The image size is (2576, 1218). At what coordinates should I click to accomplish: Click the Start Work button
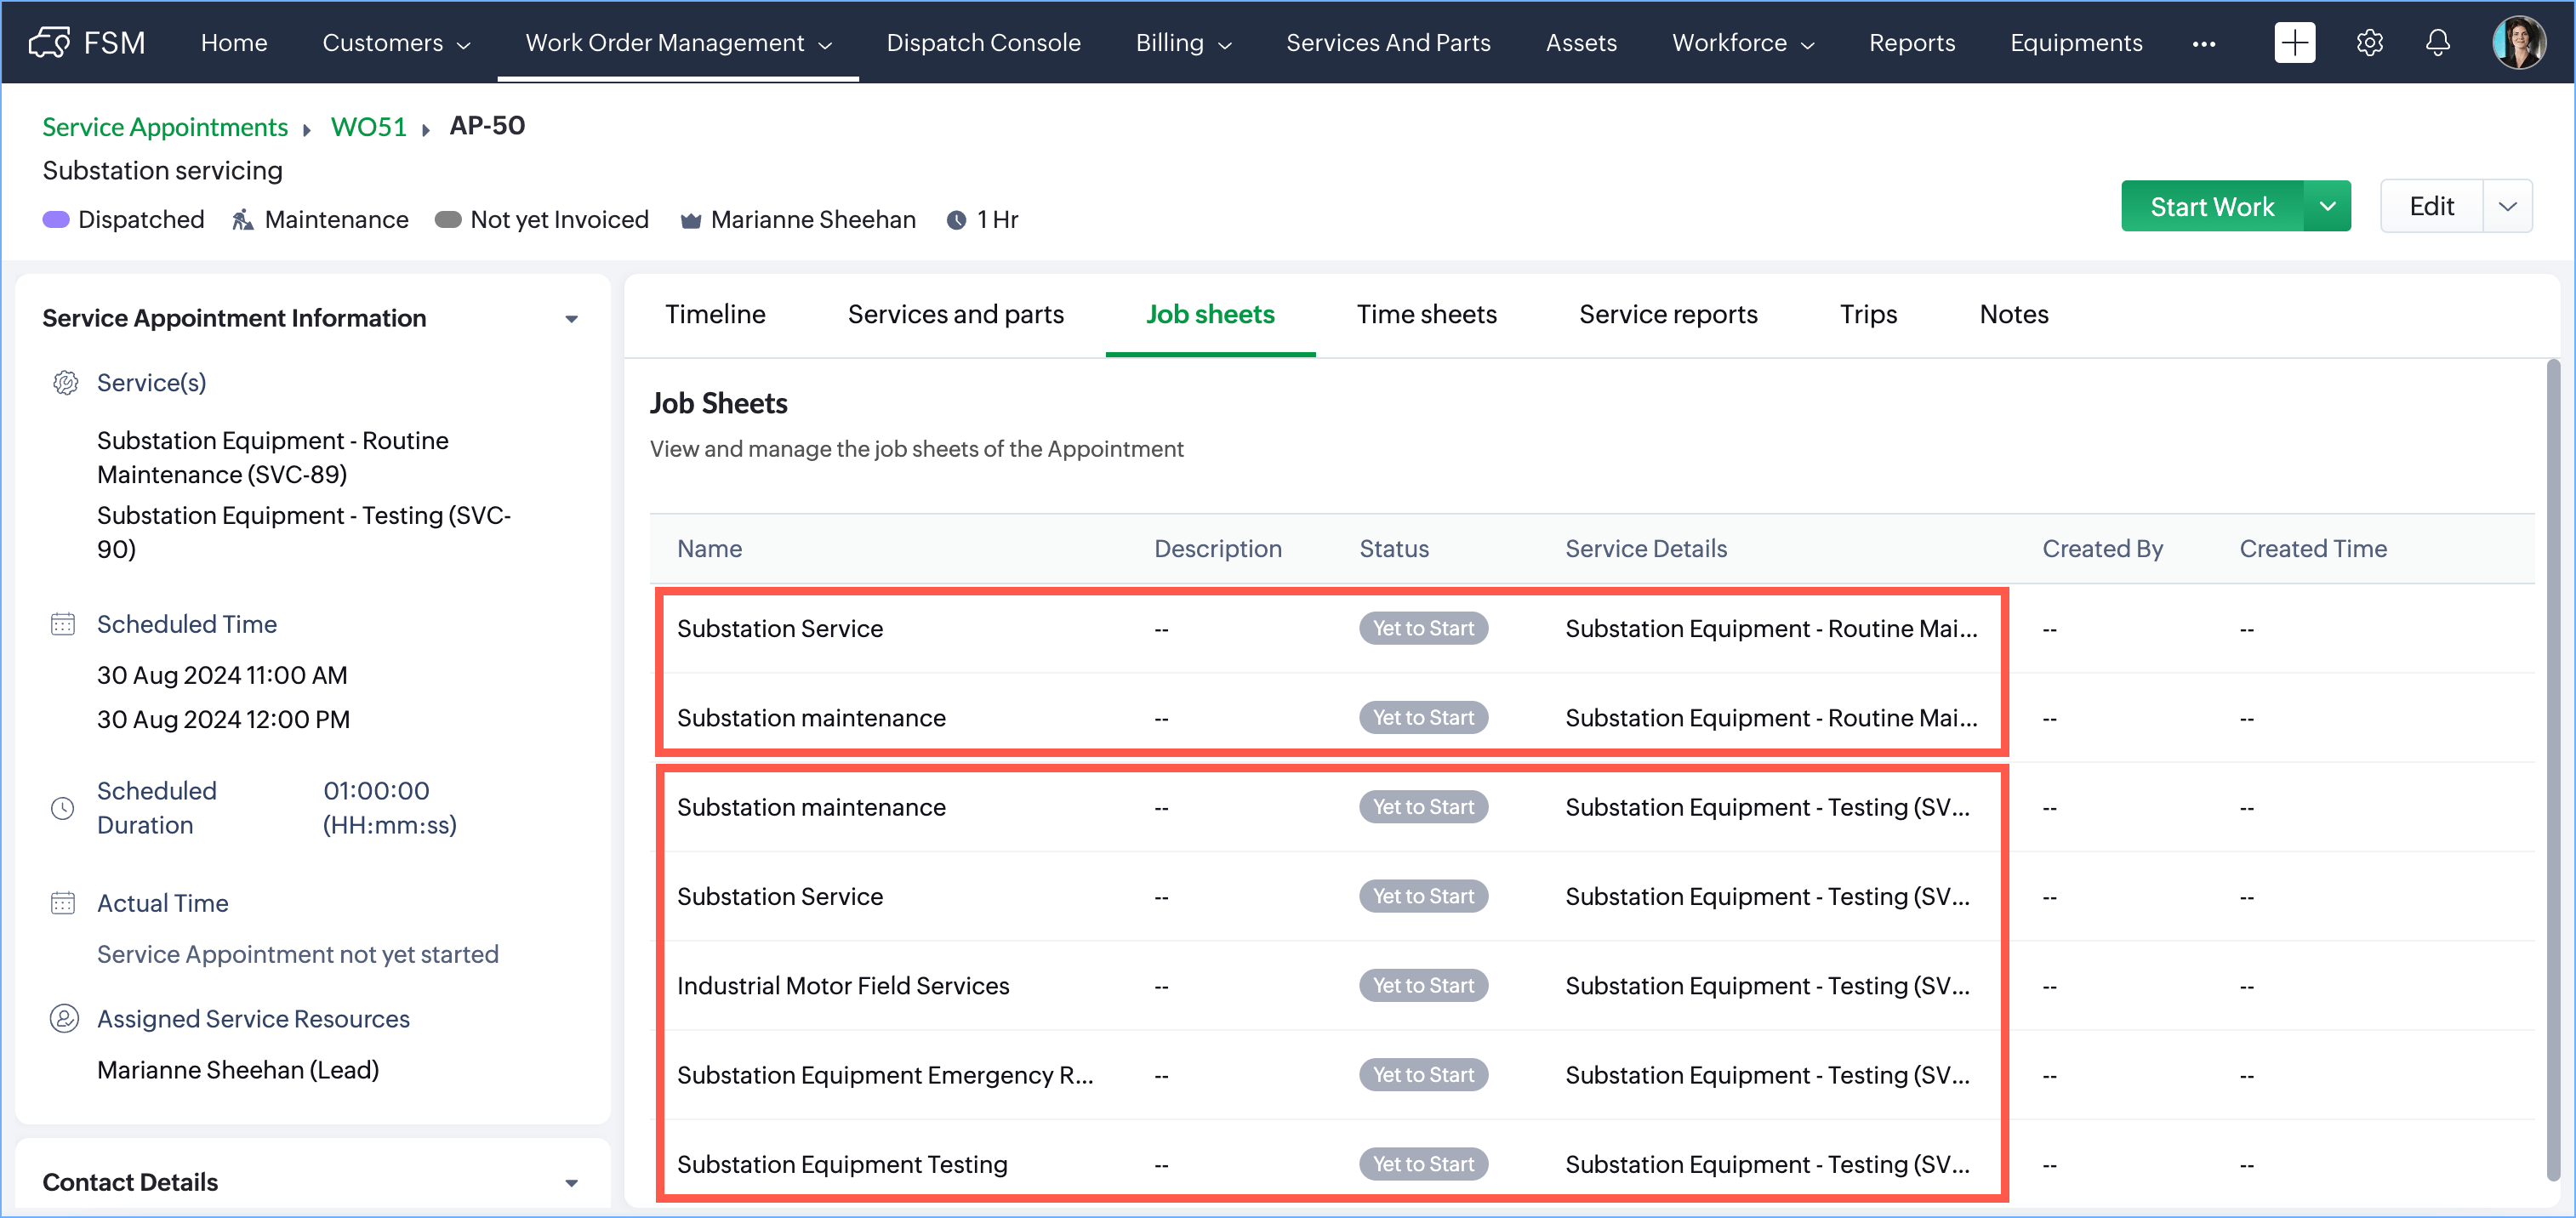(2211, 206)
